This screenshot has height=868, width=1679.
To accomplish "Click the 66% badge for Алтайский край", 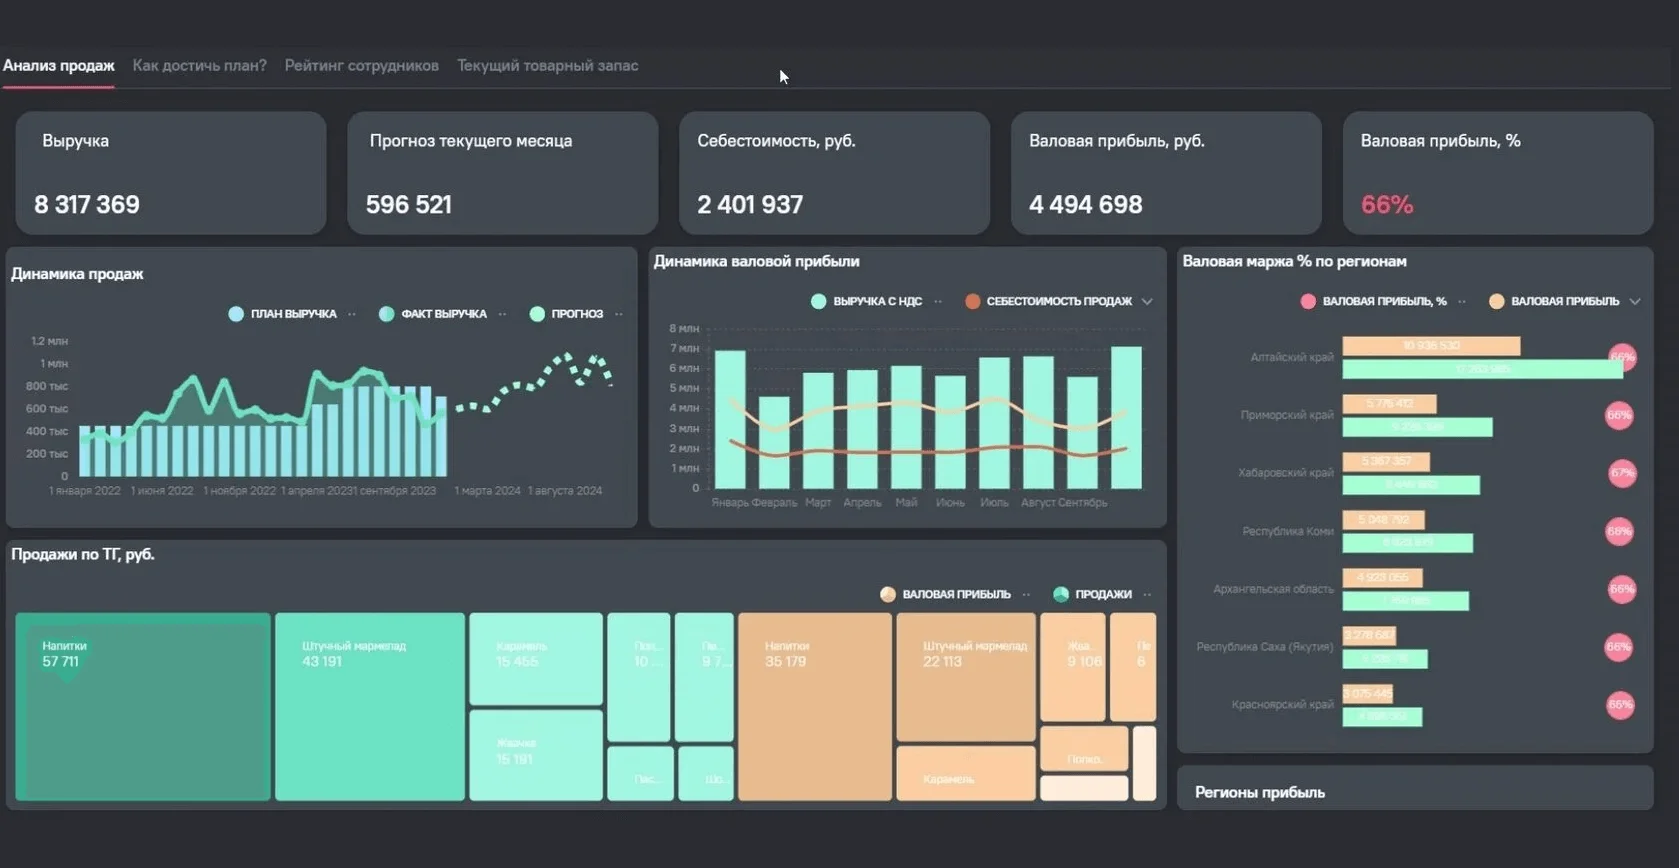I will tap(1622, 357).
